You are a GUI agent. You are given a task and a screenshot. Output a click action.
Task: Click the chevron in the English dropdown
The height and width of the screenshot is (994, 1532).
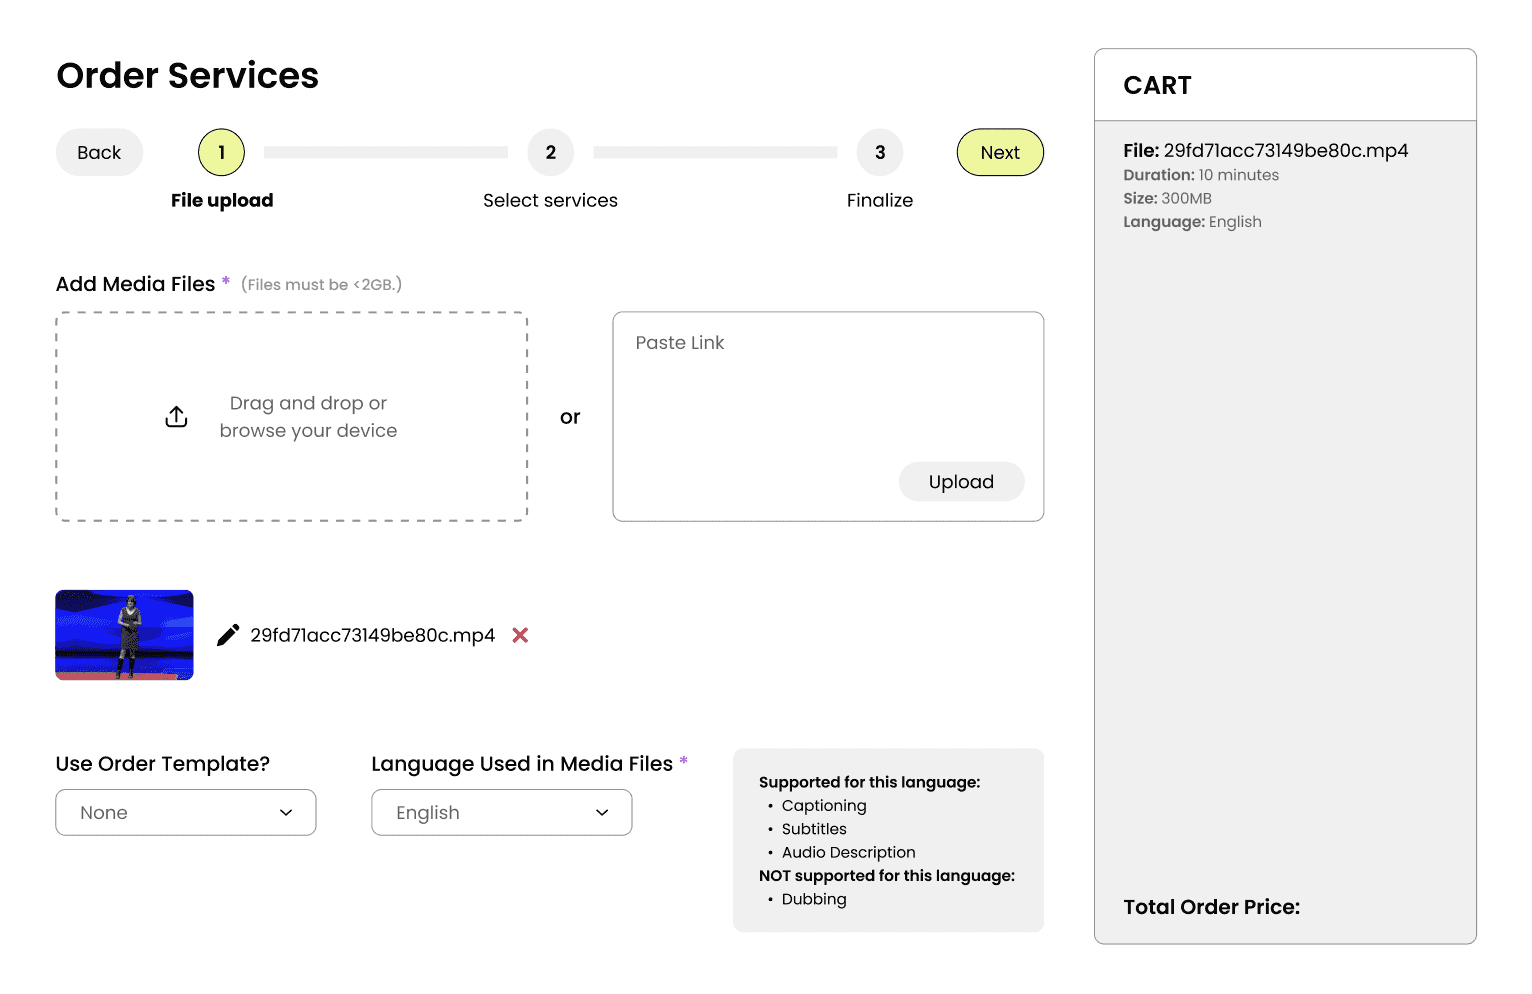pos(602,812)
